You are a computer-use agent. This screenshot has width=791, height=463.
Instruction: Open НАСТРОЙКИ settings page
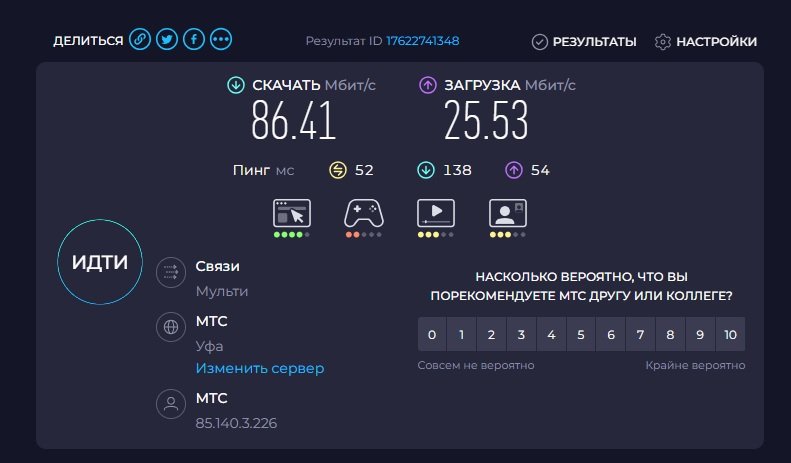(x=706, y=42)
